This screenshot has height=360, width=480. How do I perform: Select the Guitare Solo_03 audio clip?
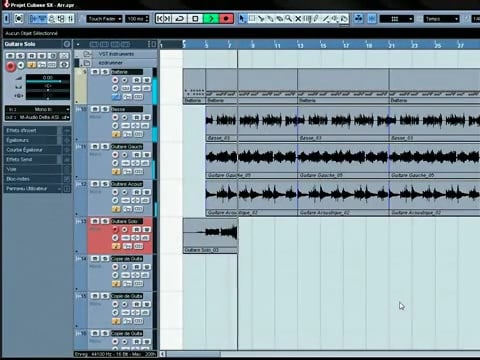click(x=210, y=235)
